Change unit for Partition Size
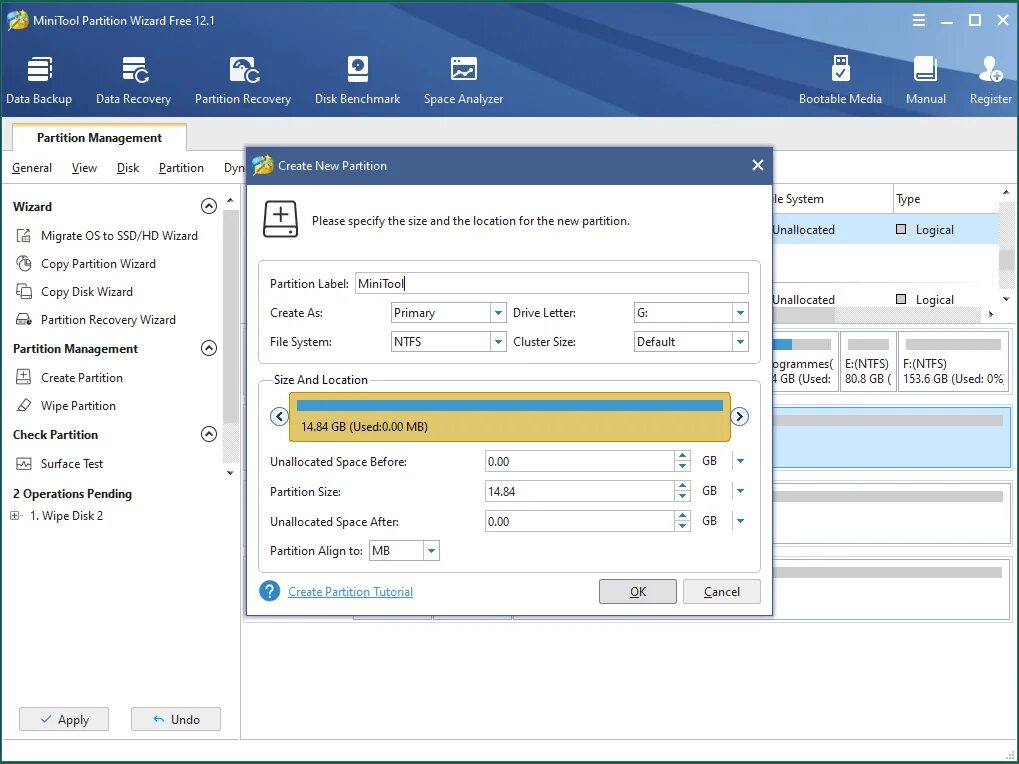The width and height of the screenshot is (1019, 764). click(740, 491)
